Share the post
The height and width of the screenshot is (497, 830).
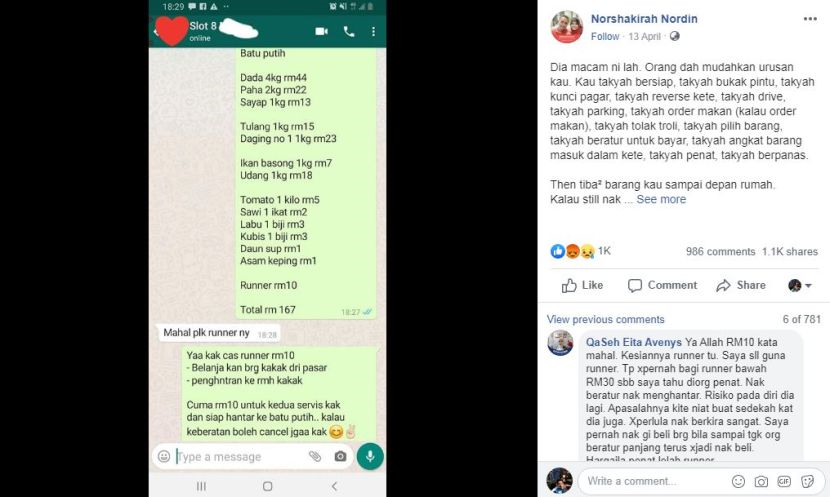click(741, 285)
